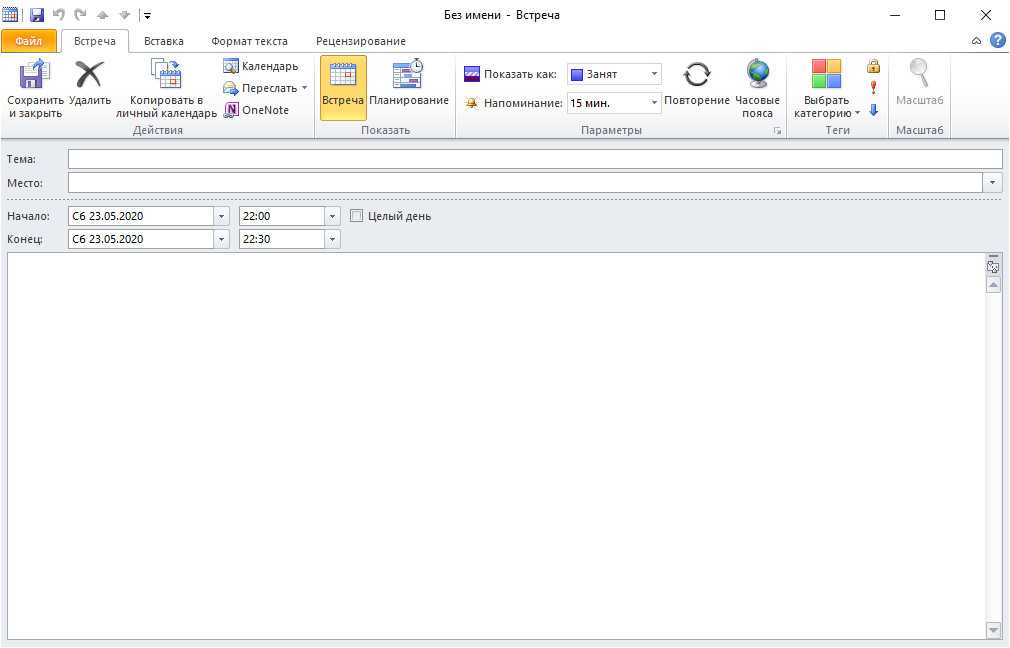Image resolution: width=1010 pixels, height=648 pixels.
Task: Open Outlook help question mark icon
Action: tap(997, 41)
